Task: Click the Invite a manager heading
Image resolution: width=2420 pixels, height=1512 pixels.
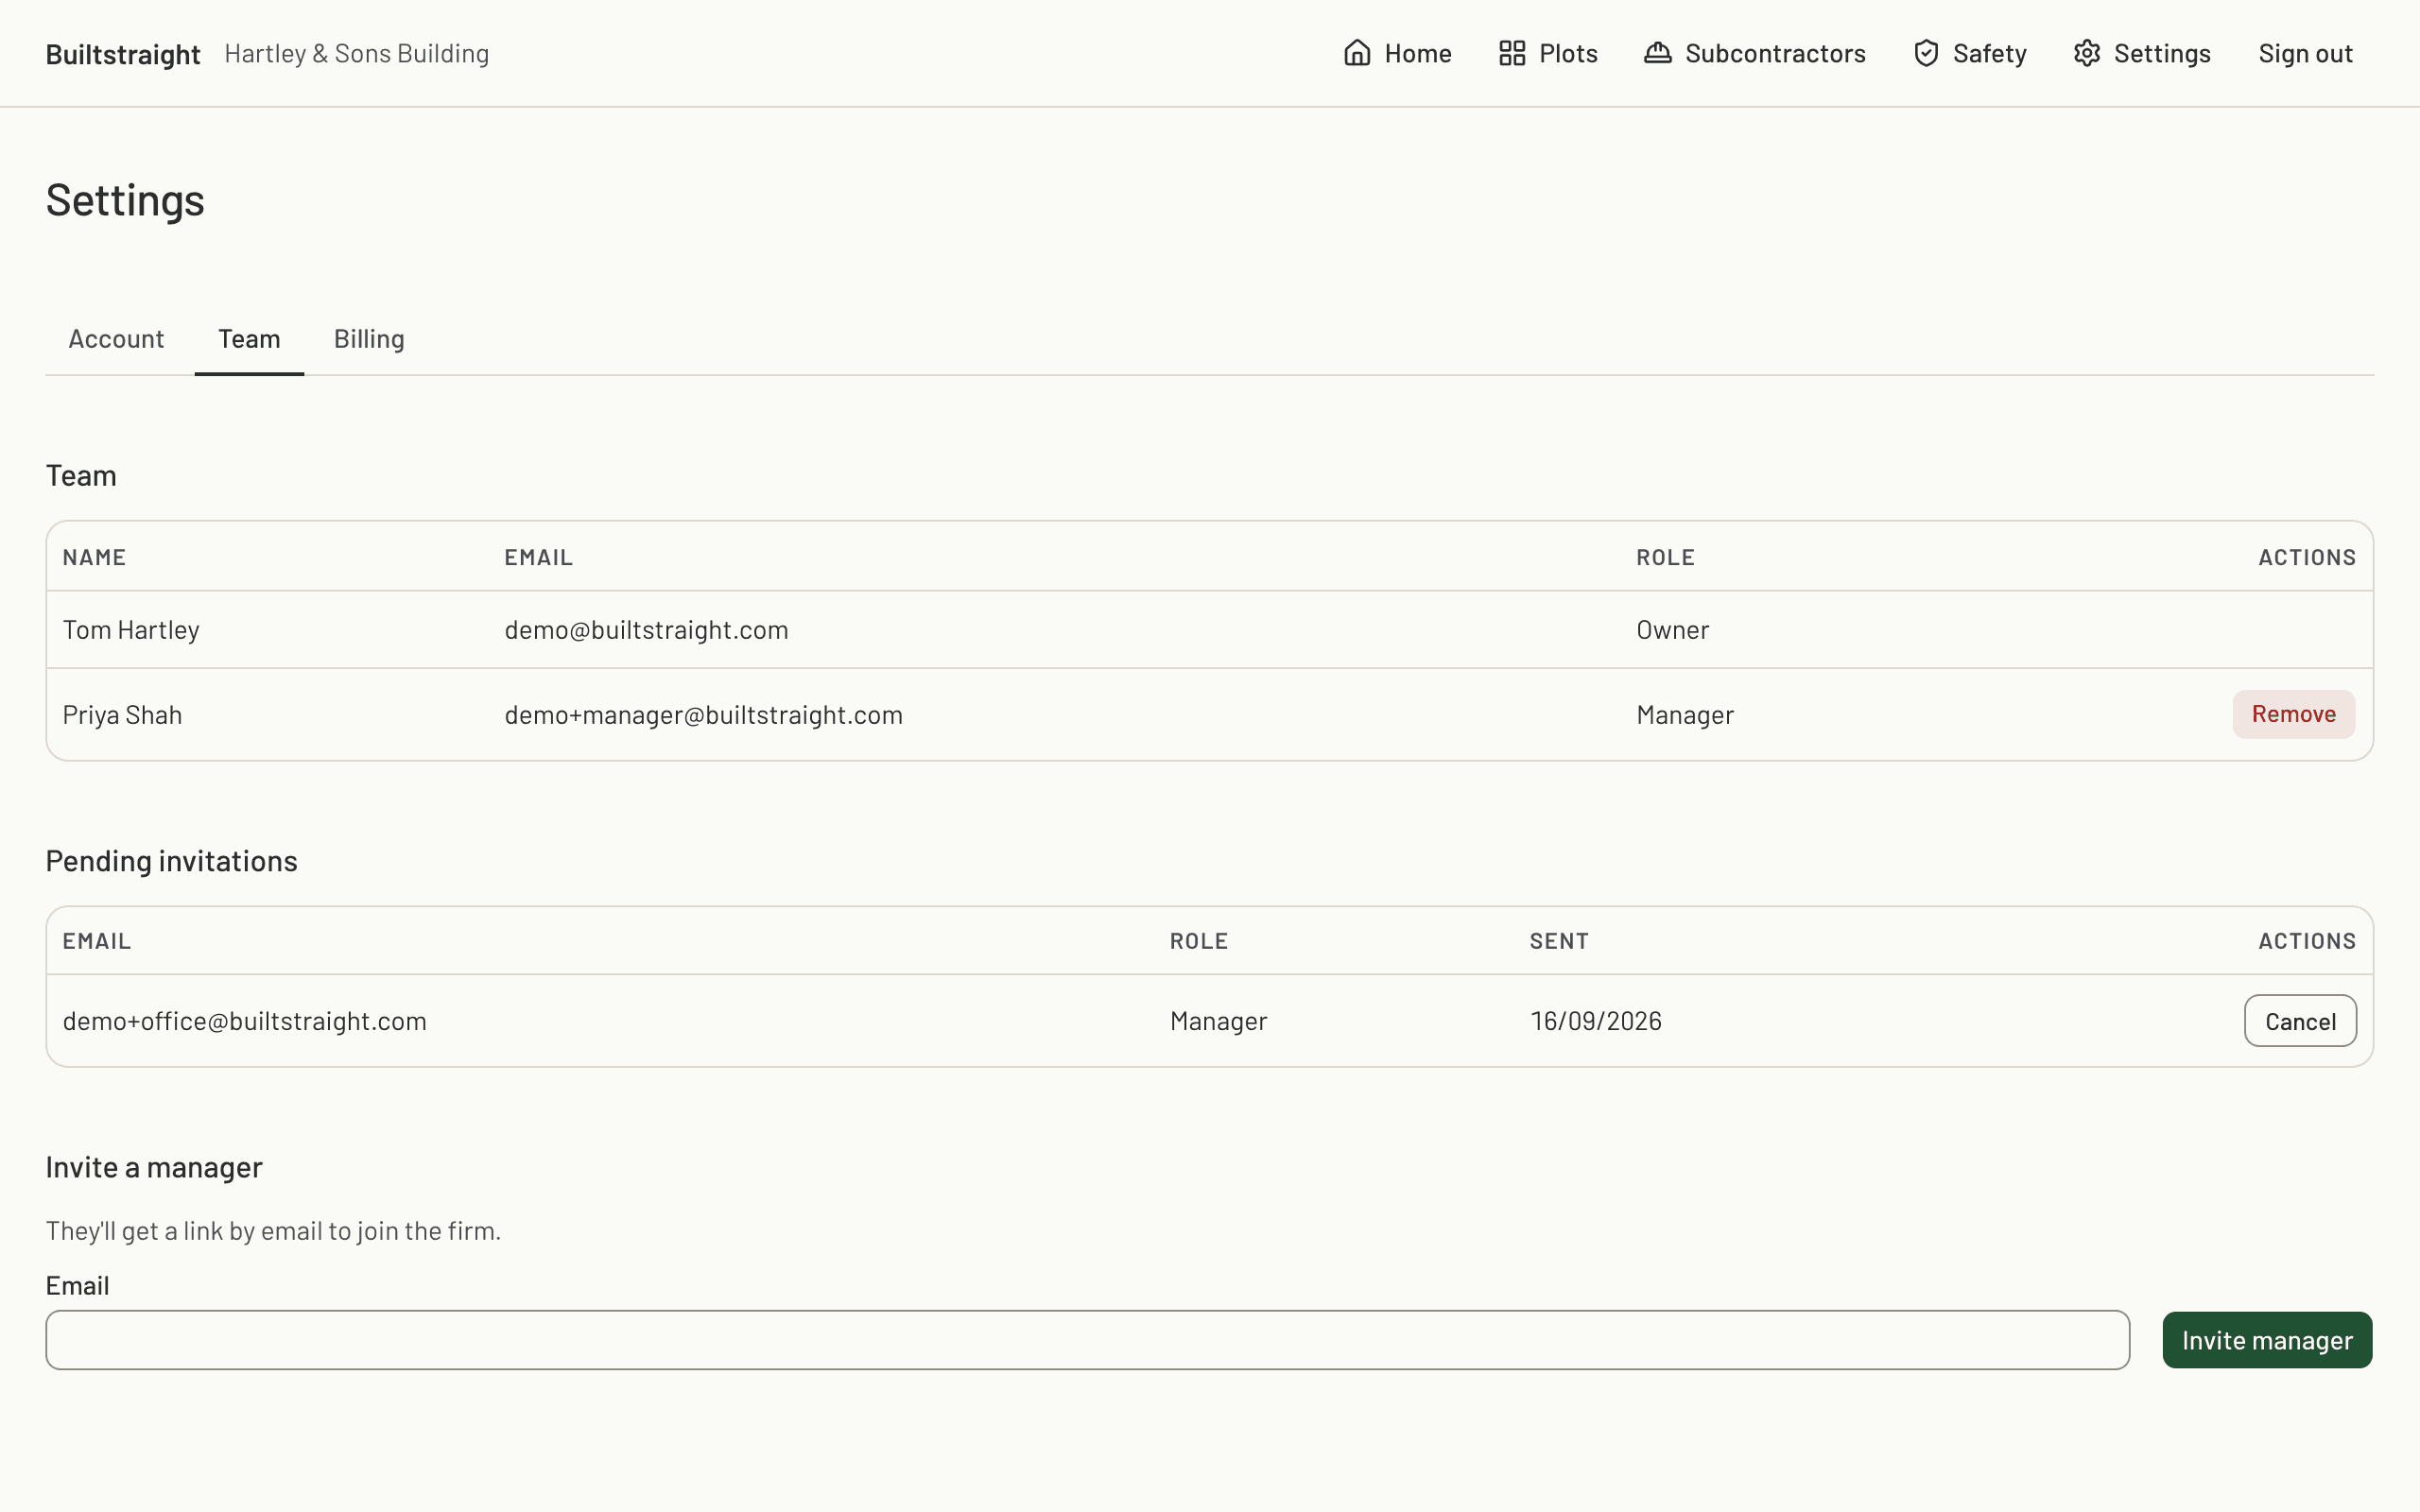Action: click(154, 1167)
